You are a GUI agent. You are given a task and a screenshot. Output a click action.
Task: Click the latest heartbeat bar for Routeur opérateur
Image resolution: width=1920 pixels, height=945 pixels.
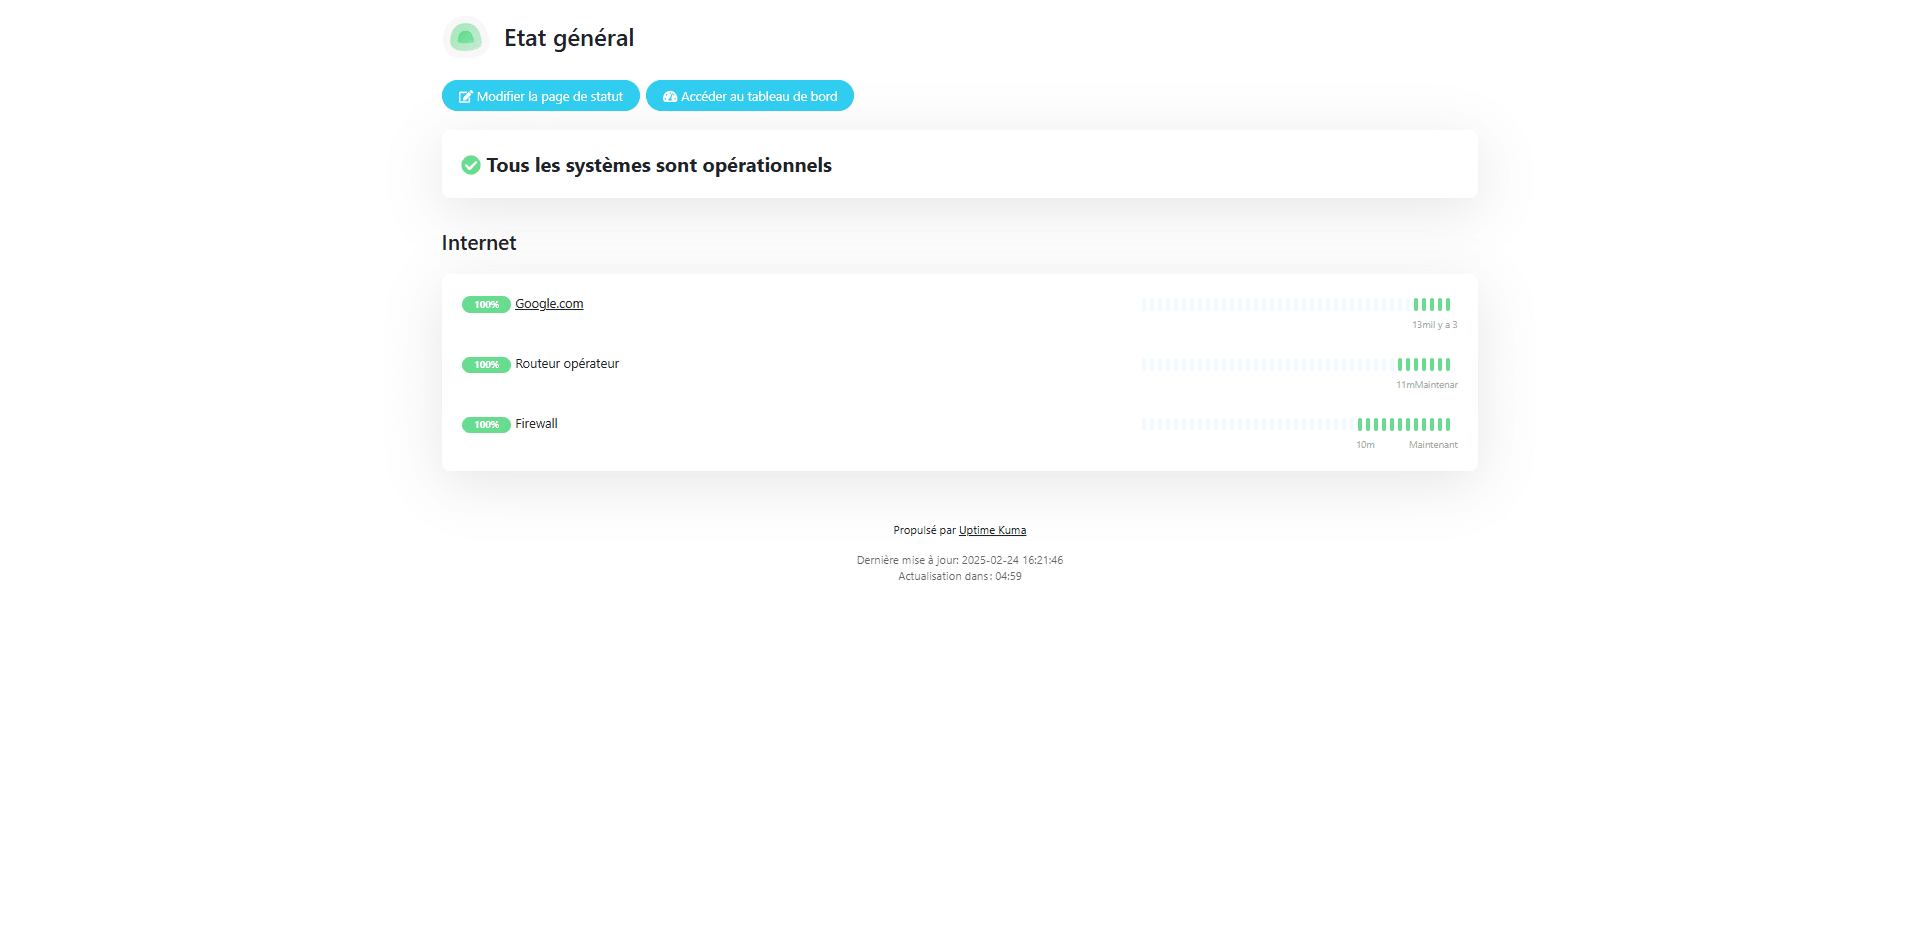(x=1448, y=364)
